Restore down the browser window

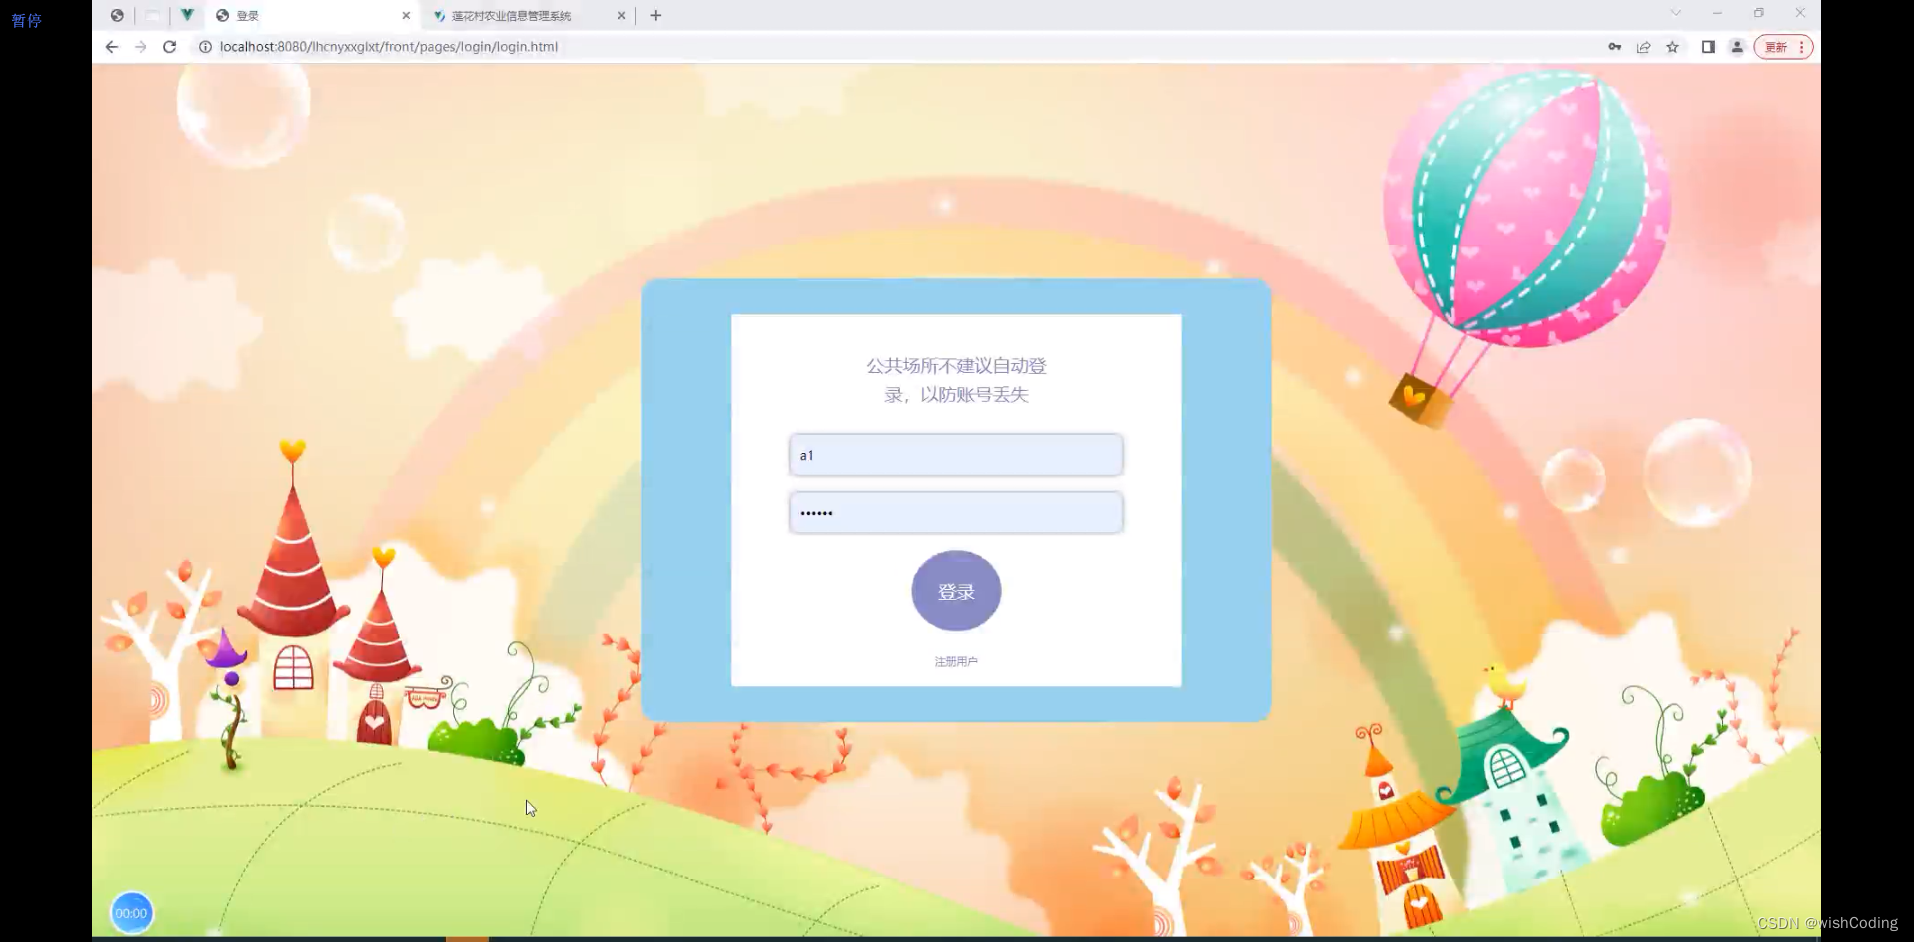[1759, 13]
